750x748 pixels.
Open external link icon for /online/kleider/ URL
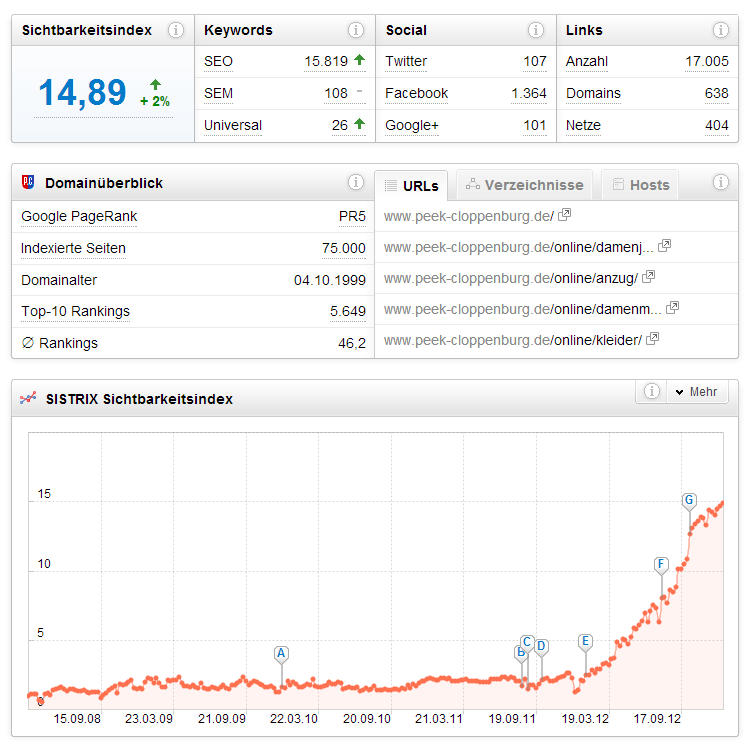pyautogui.click(x=653, y=340)
